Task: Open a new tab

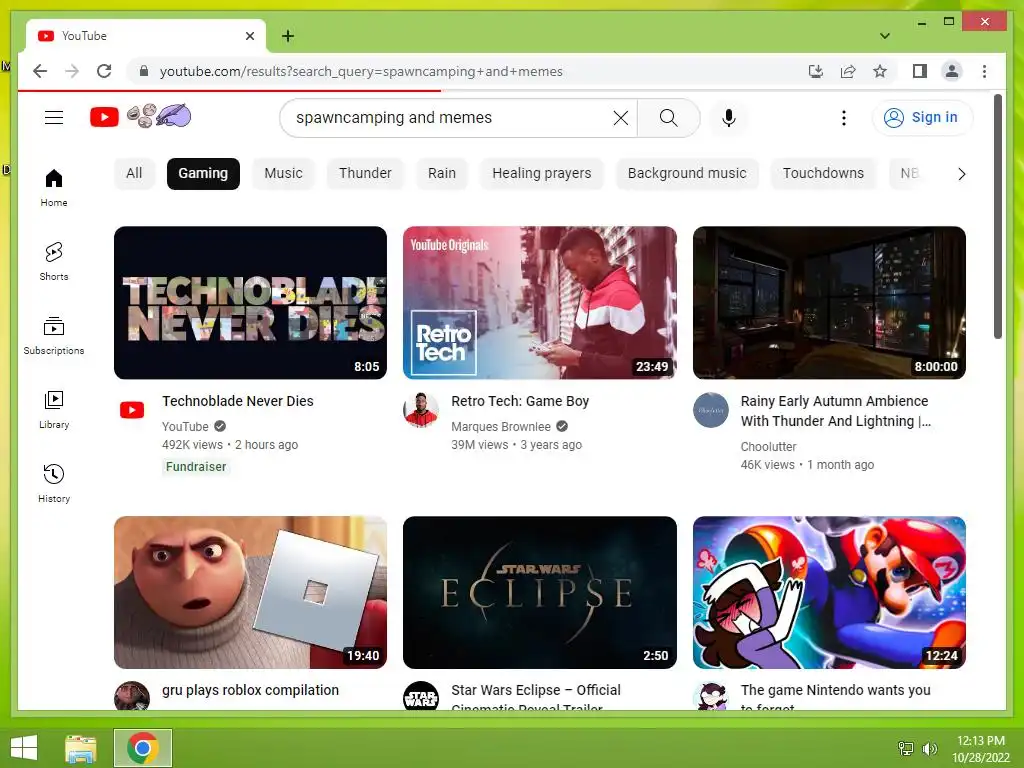Action: pos(288,36)
